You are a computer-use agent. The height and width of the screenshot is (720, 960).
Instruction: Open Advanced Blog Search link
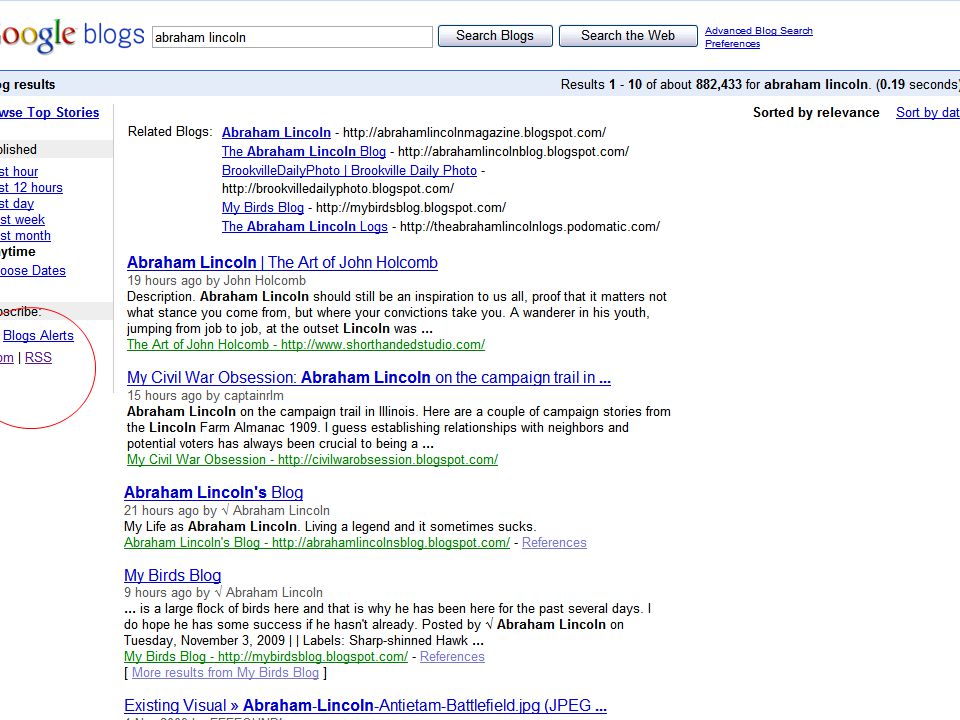(759, 31)
